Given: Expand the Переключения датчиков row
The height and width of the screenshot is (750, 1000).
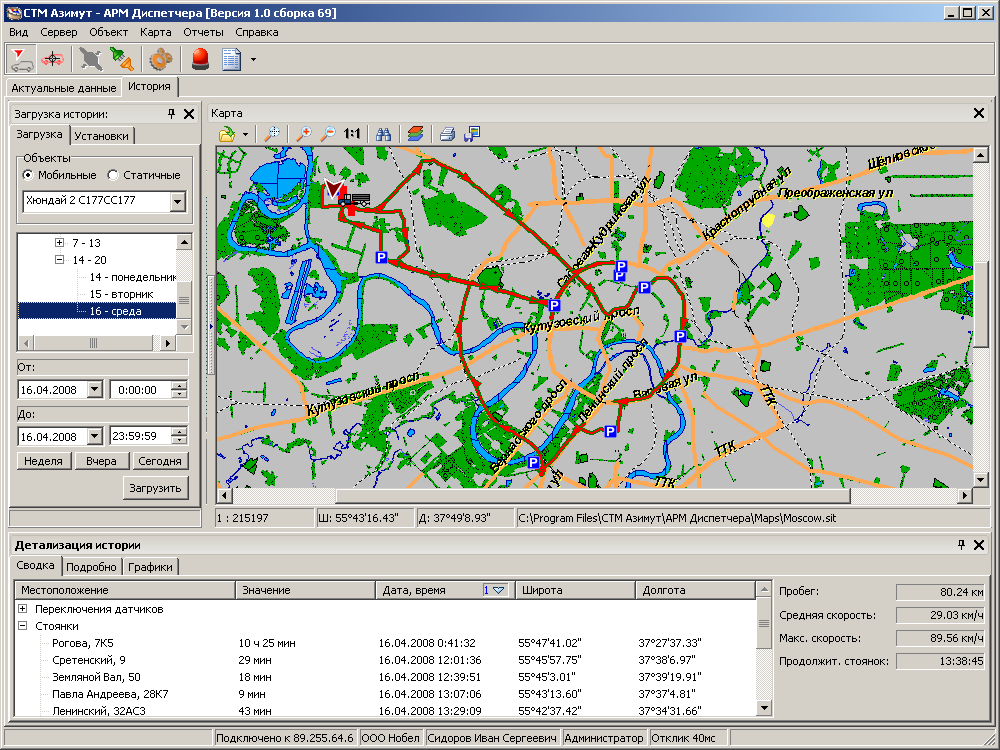Looking at the screenshot, I should tap(23, 608).
